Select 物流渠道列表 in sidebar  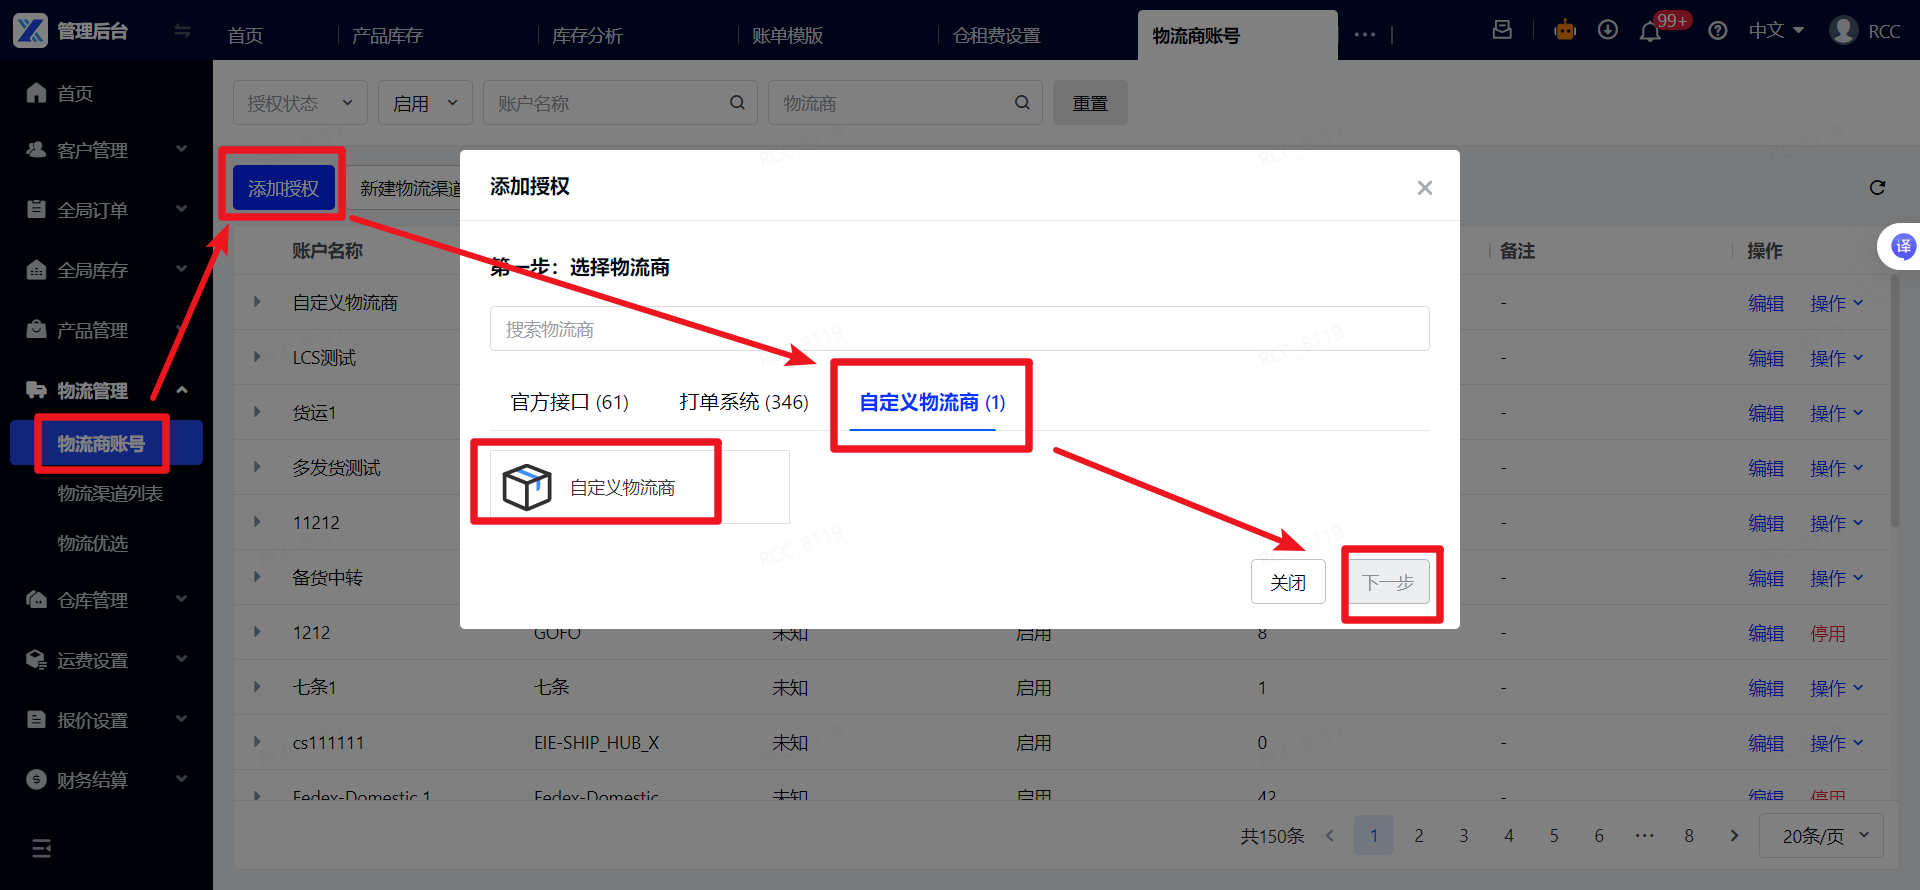point(110,493)
